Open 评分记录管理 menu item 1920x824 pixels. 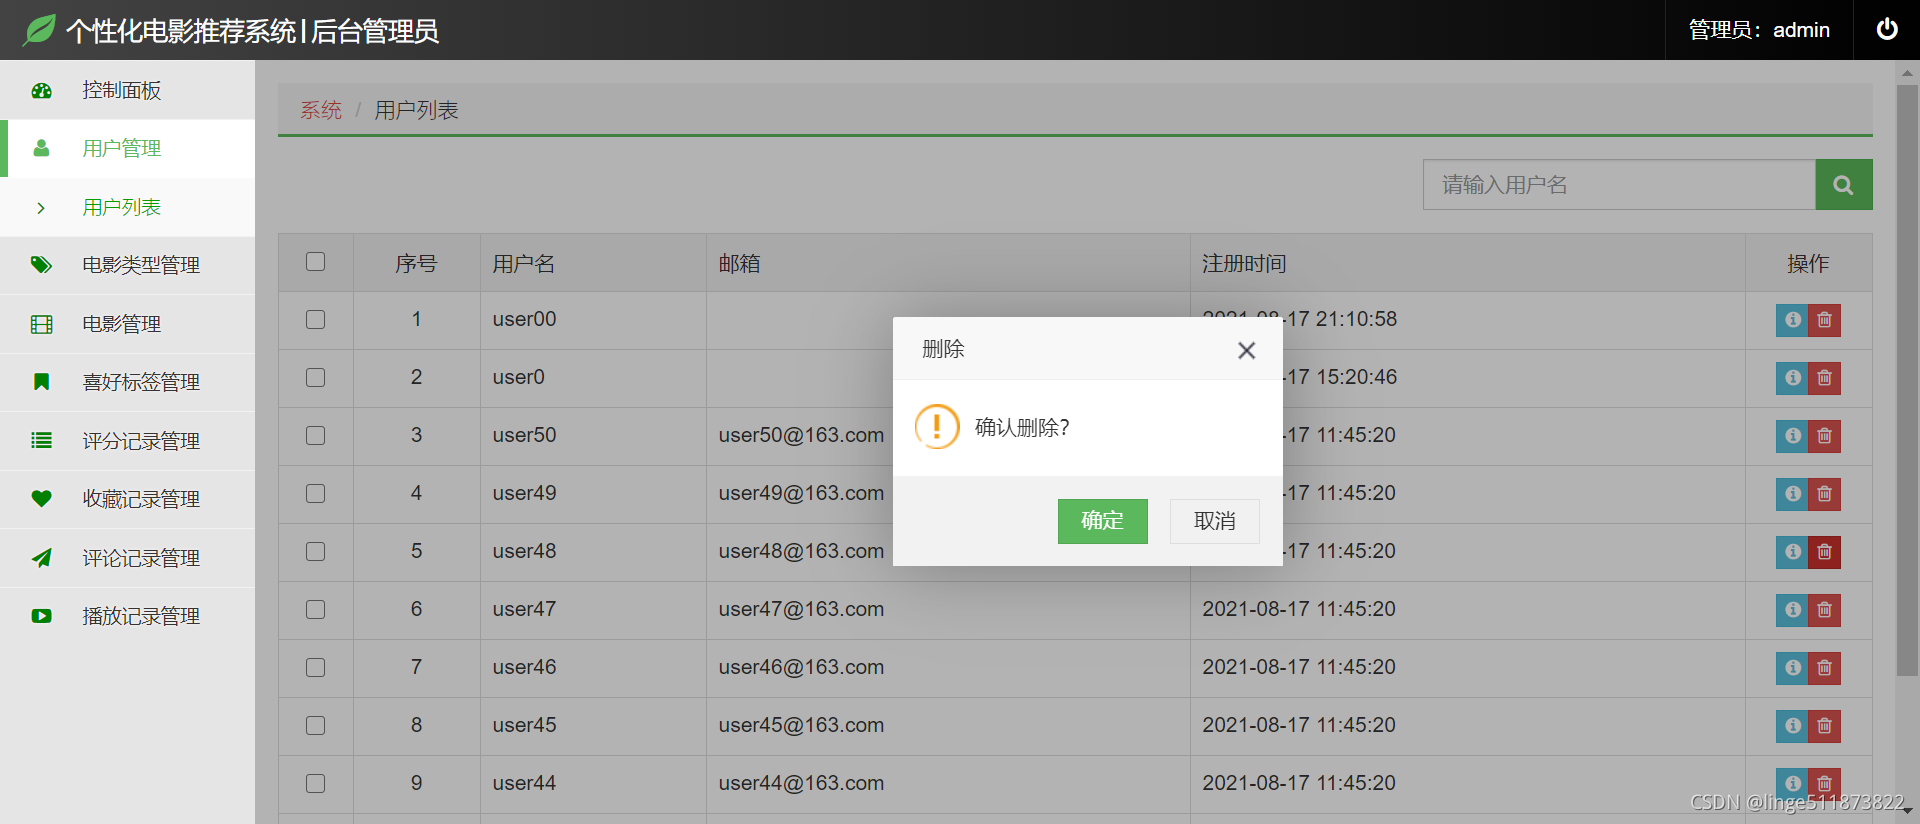tap(127, 441)
